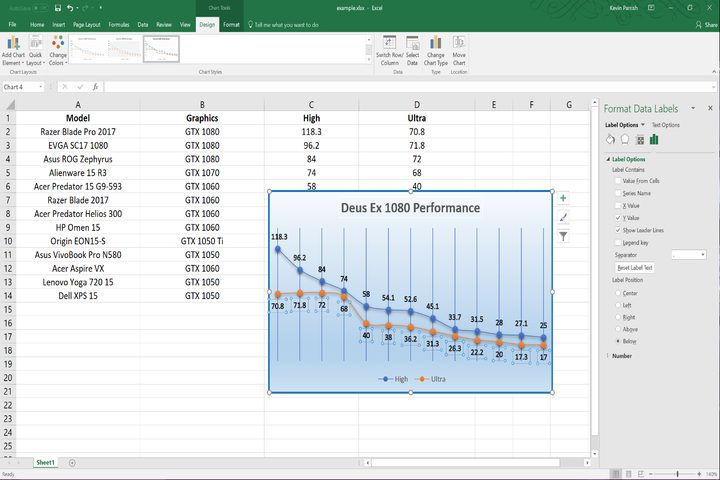Select the second chart style thumbnail
Image resolution: width=720 pixels, height=480 pixels.
pos(124,49)
